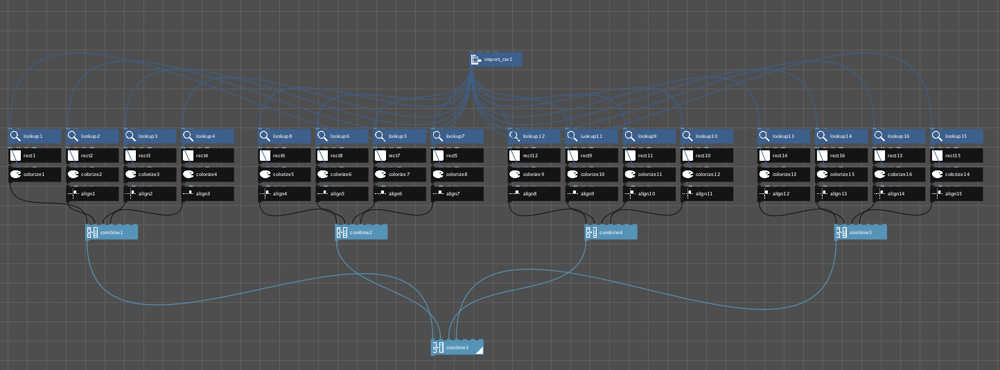Click the combine5 node icon

pyautogui.click(x=841, y=233)
